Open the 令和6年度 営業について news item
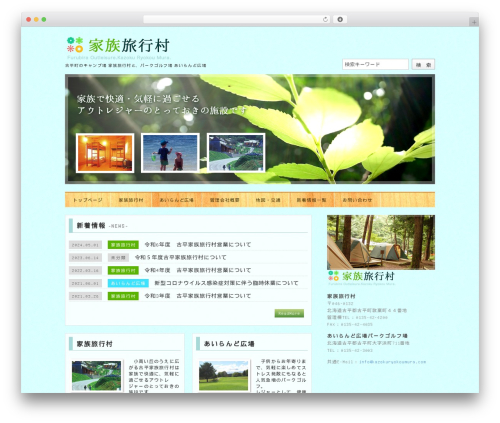Viewport: 500px width, 423px height. 198,245
